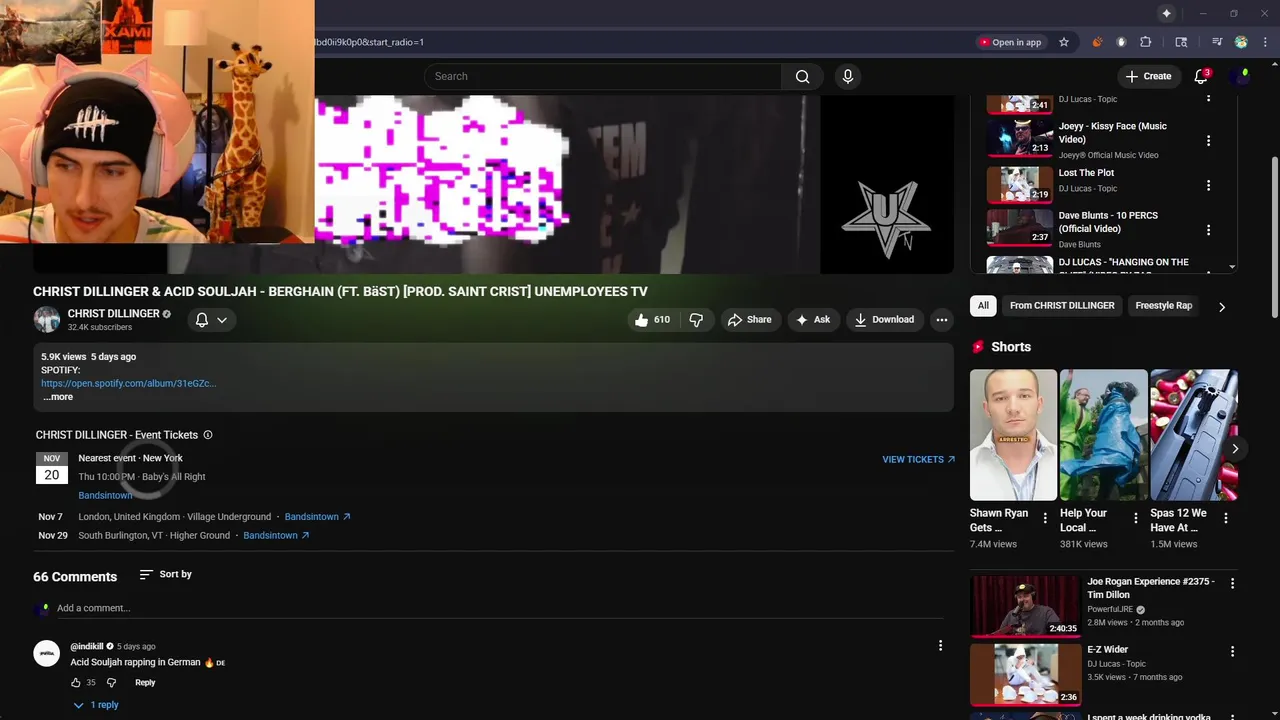The height and width of the screenshot is (720, 1280).
Task: Select the All filter chip
Action: pyautogui.click(x=983, y=306)
